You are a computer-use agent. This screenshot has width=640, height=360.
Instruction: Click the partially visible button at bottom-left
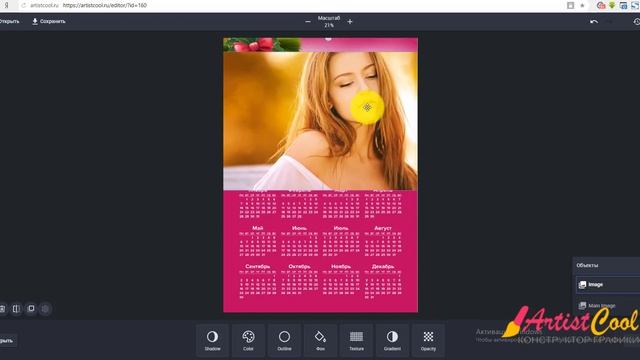point(8,340)
